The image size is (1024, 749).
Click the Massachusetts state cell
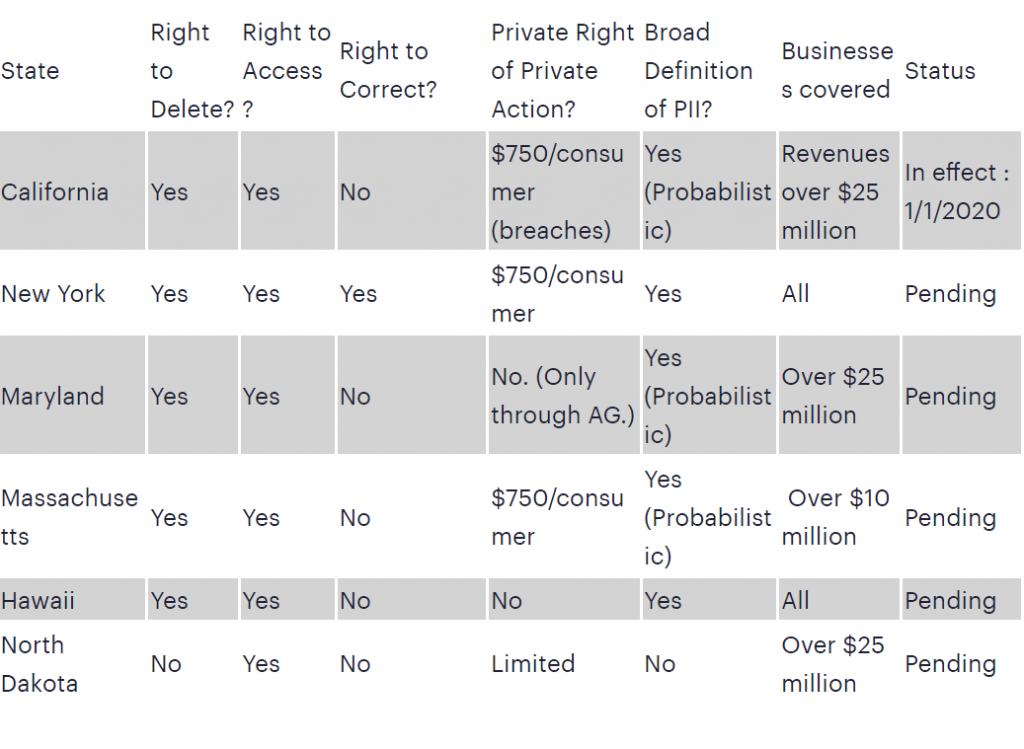pos(69,517)
